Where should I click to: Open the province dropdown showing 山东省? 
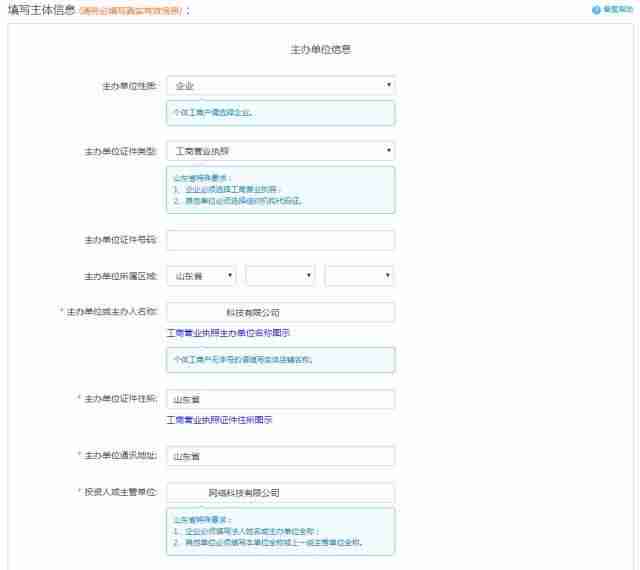(x=201, y=276)
